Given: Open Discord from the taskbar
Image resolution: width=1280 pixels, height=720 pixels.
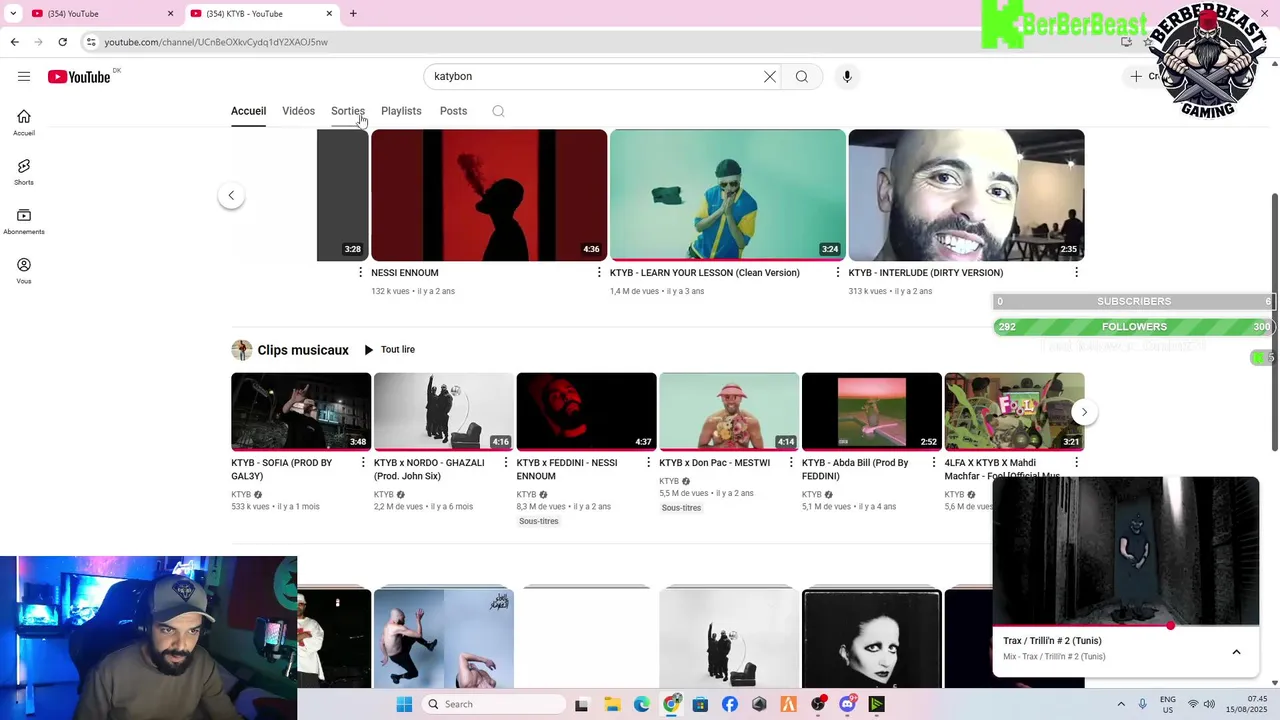Looking at the screenshot, I should coord(848,704).
